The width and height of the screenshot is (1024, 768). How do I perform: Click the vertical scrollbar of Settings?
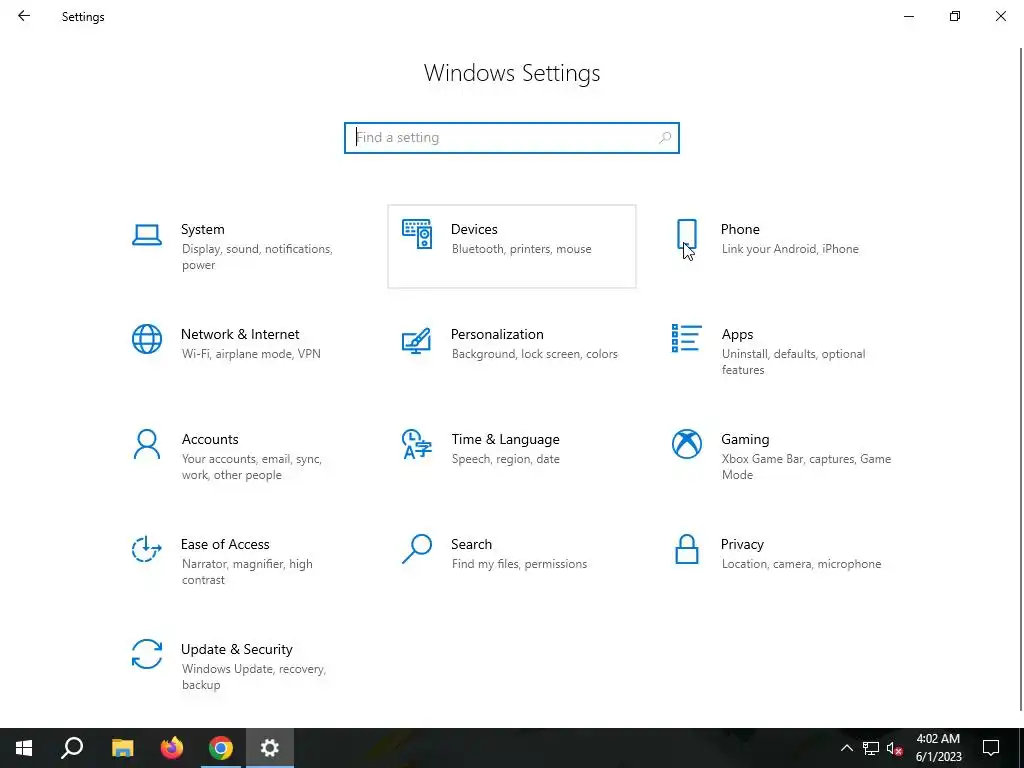[x=1021, y=379]
